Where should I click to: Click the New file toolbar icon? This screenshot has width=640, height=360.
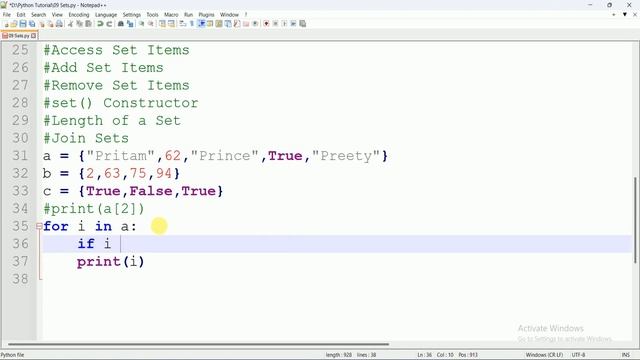tap(6, 24)
